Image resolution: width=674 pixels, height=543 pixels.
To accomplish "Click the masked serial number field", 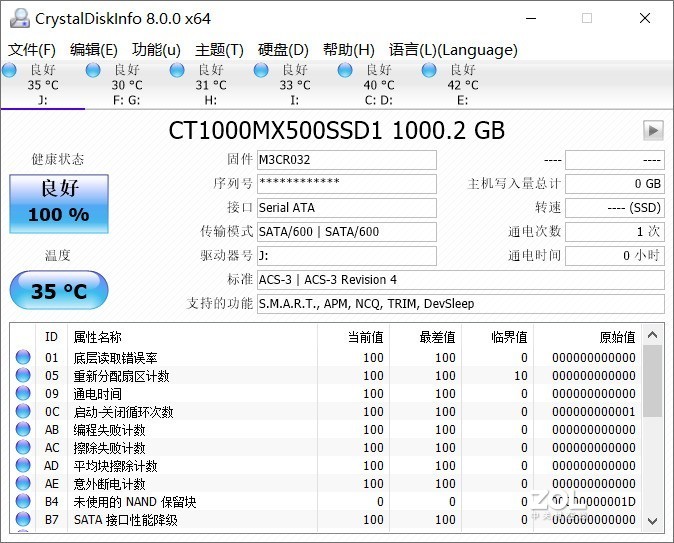I will pos(347,184).
